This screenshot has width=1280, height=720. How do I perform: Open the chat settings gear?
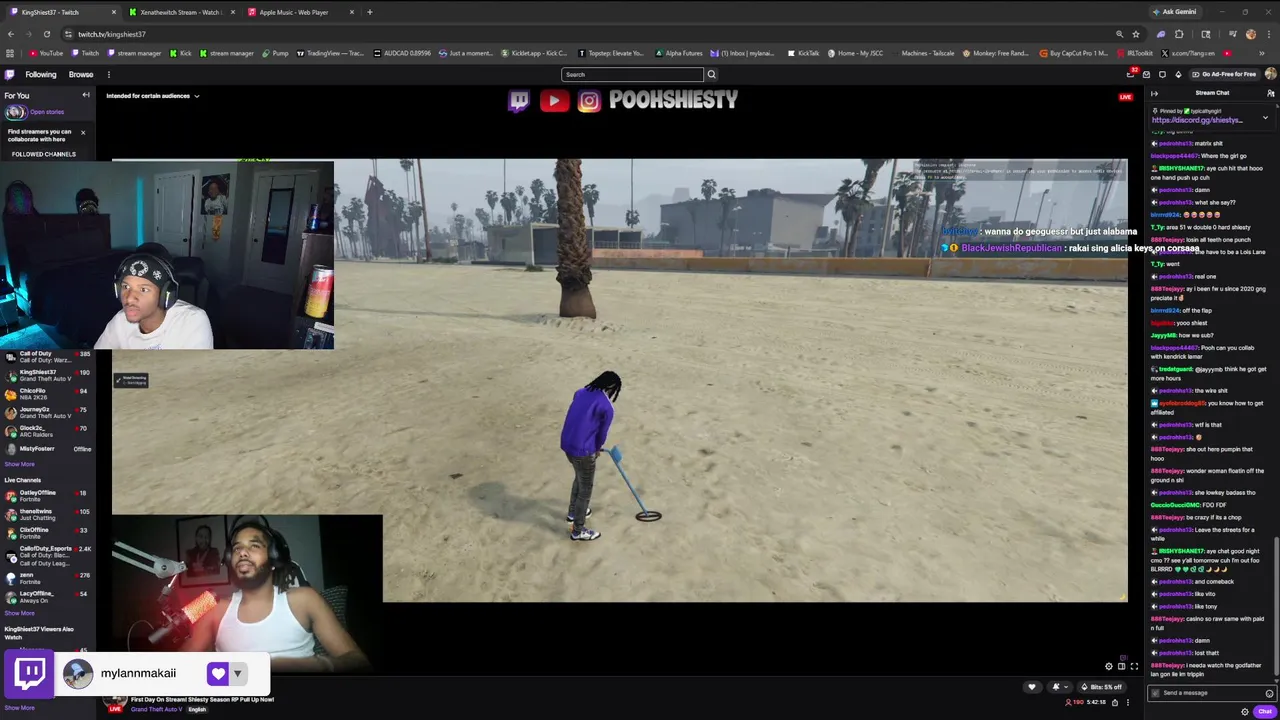click(1245, 711)
